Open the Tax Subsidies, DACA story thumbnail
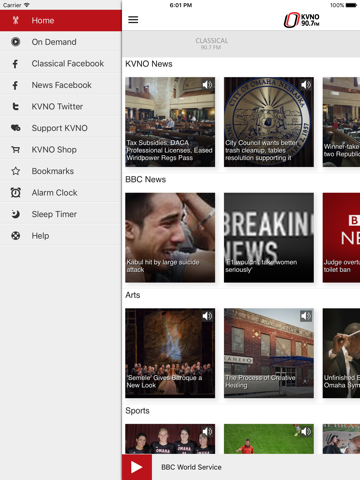360x480 pixels. pyautogui.click(x=170, y=122)
